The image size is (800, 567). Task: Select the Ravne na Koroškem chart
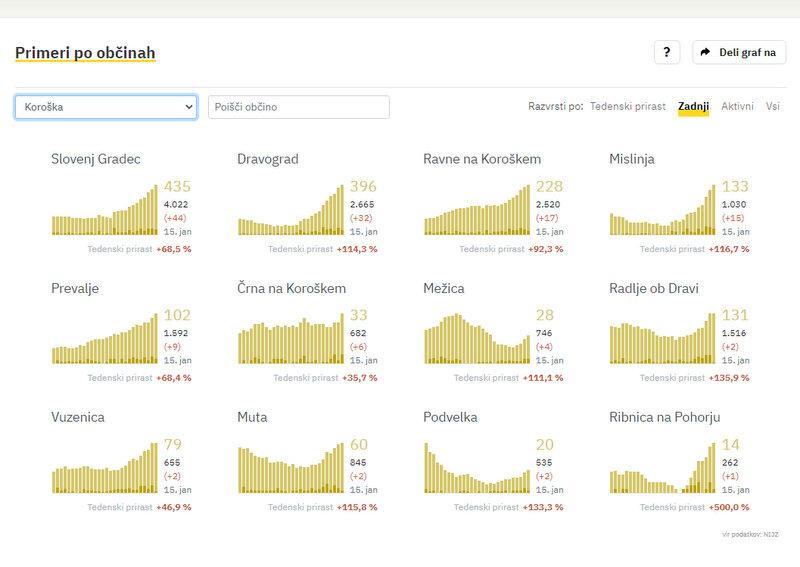pyautogui.click(x=476, y=212)
